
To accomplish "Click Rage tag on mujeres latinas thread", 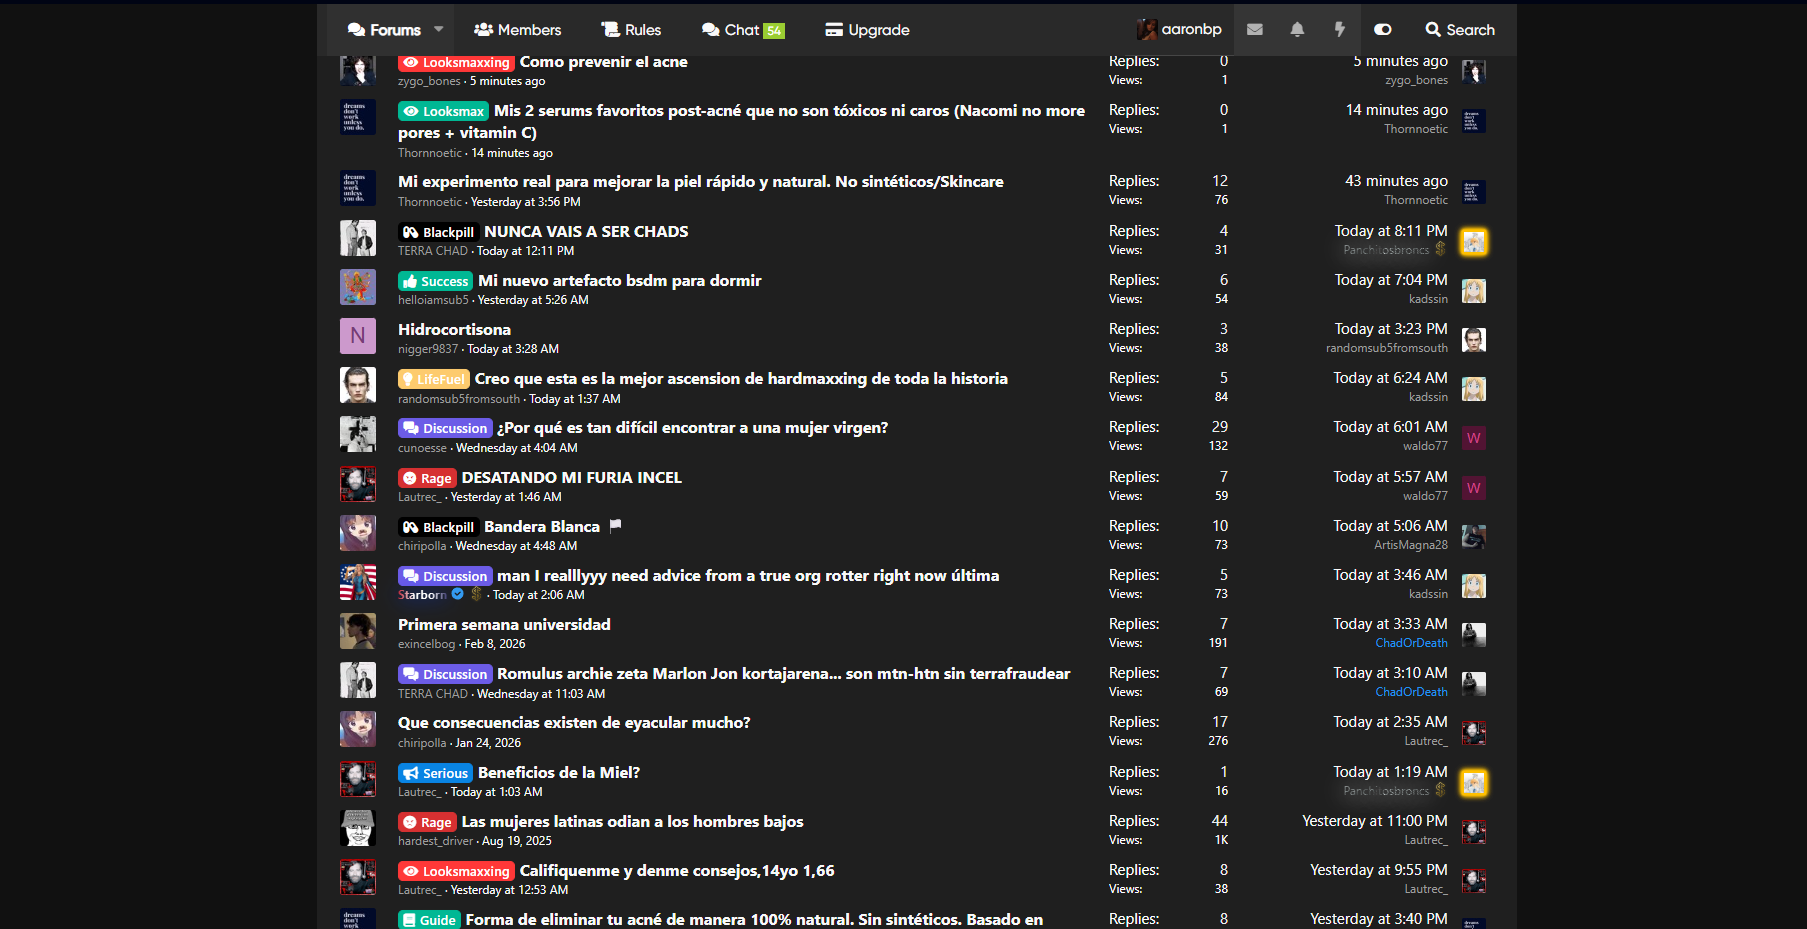I will click(x=427, y=822).
